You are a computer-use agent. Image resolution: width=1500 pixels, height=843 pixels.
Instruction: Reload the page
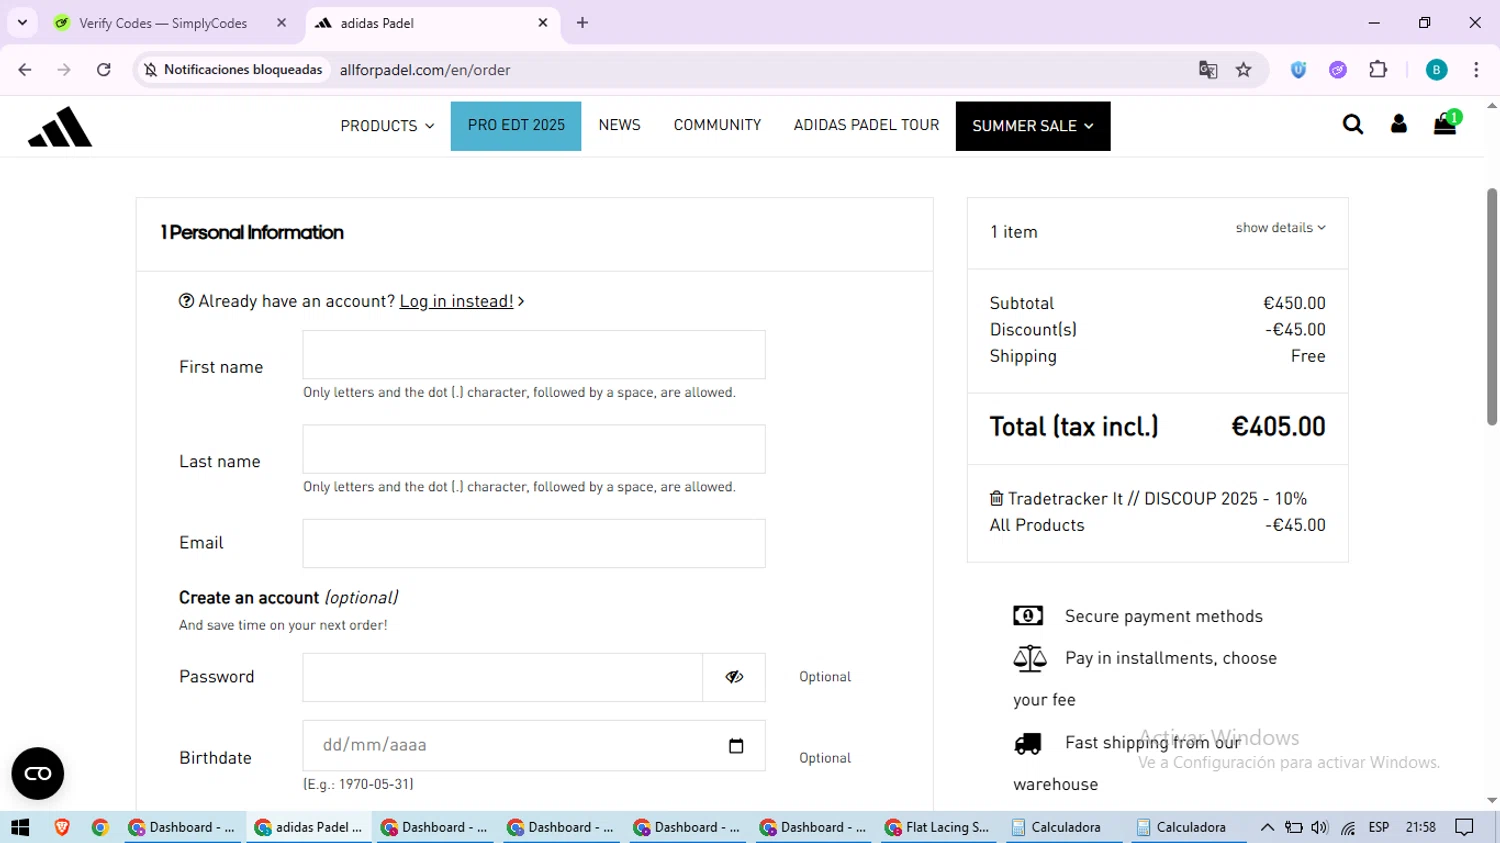click(x=103, y=70)
